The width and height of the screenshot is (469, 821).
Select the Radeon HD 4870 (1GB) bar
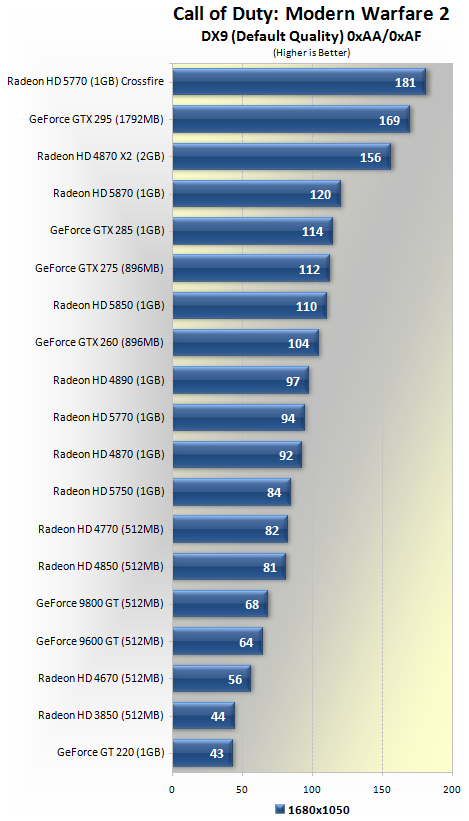[237, 455]
